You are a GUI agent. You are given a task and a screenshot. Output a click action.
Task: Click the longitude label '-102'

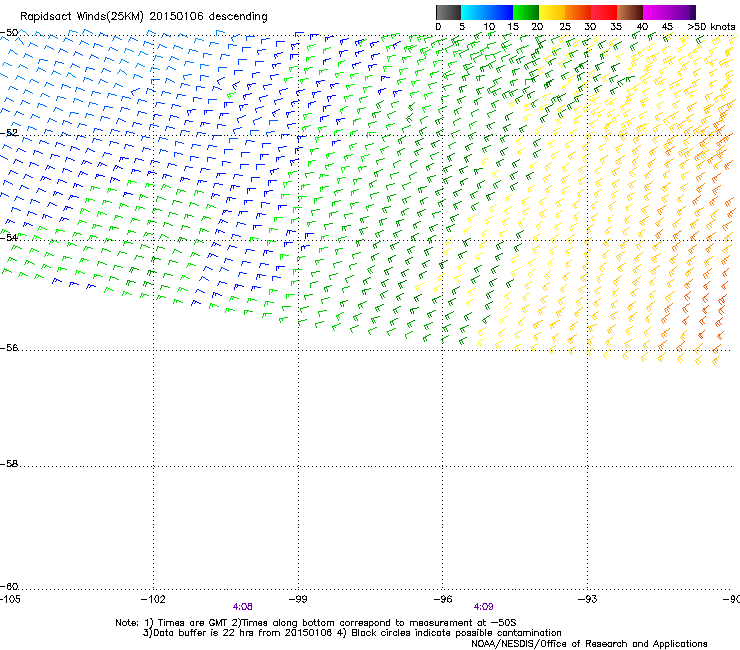pyautogui.click(x=153, y=599)
